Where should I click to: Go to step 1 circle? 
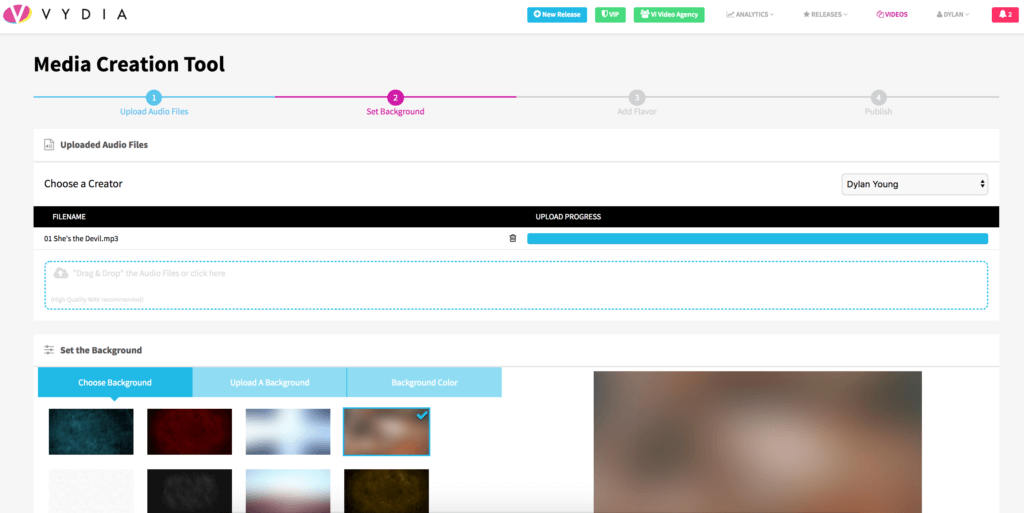pyautogui.click(x=153, y=97)
